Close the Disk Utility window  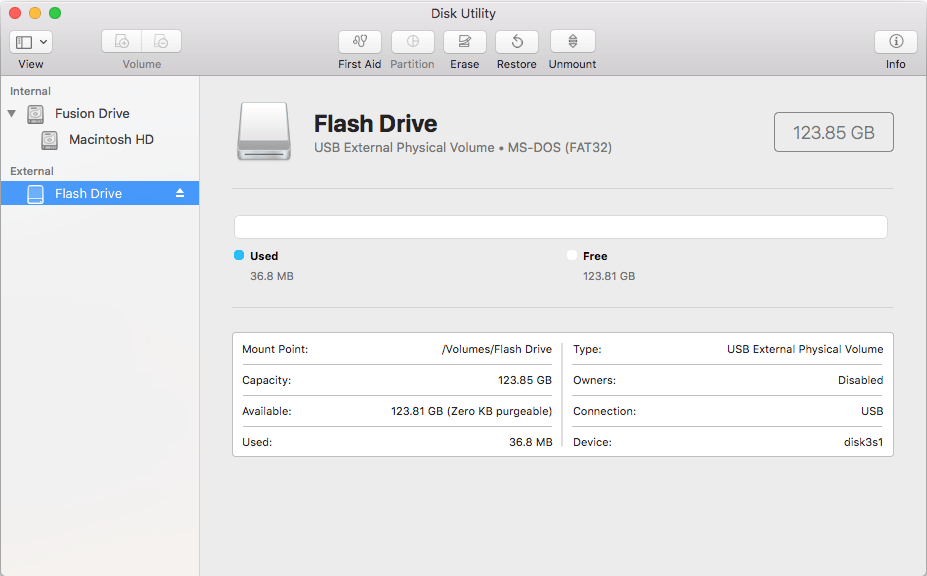click(x=15, y=13)
